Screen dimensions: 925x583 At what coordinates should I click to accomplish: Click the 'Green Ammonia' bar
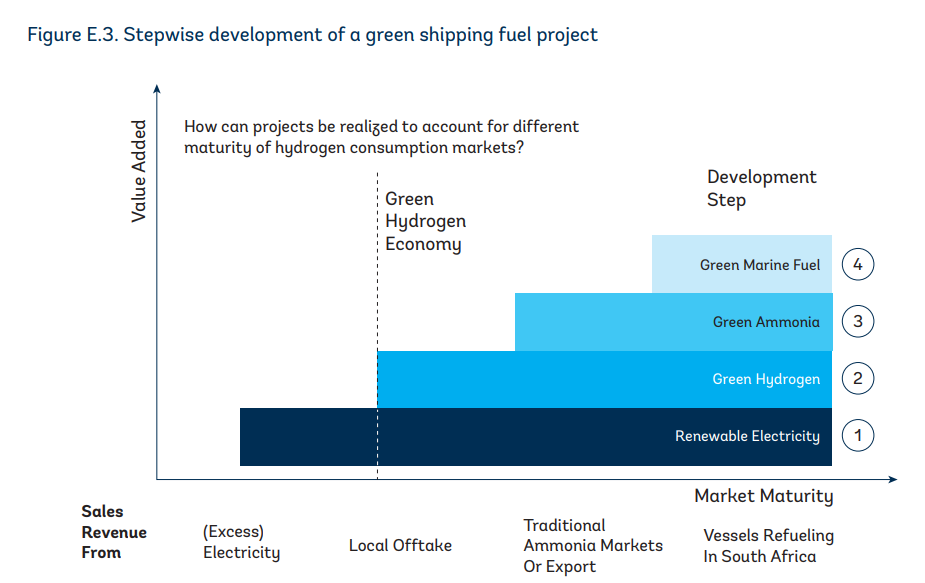tap(674, 322)
